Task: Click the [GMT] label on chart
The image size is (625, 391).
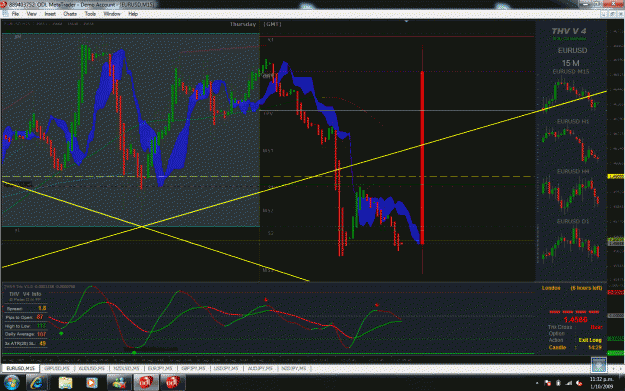Action: coord(272,24)
